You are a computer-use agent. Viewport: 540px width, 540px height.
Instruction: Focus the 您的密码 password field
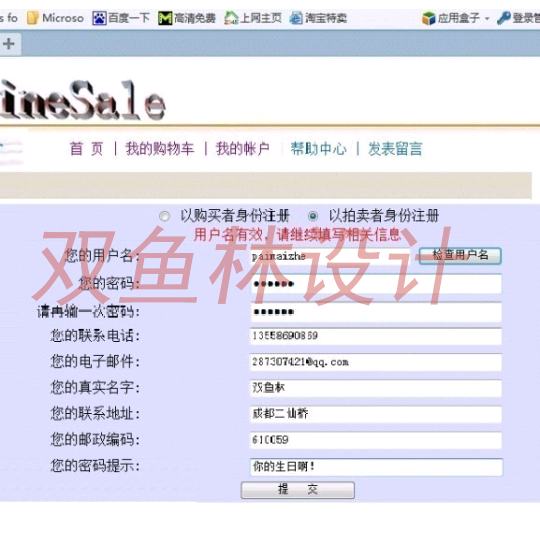tap(376, 284)
